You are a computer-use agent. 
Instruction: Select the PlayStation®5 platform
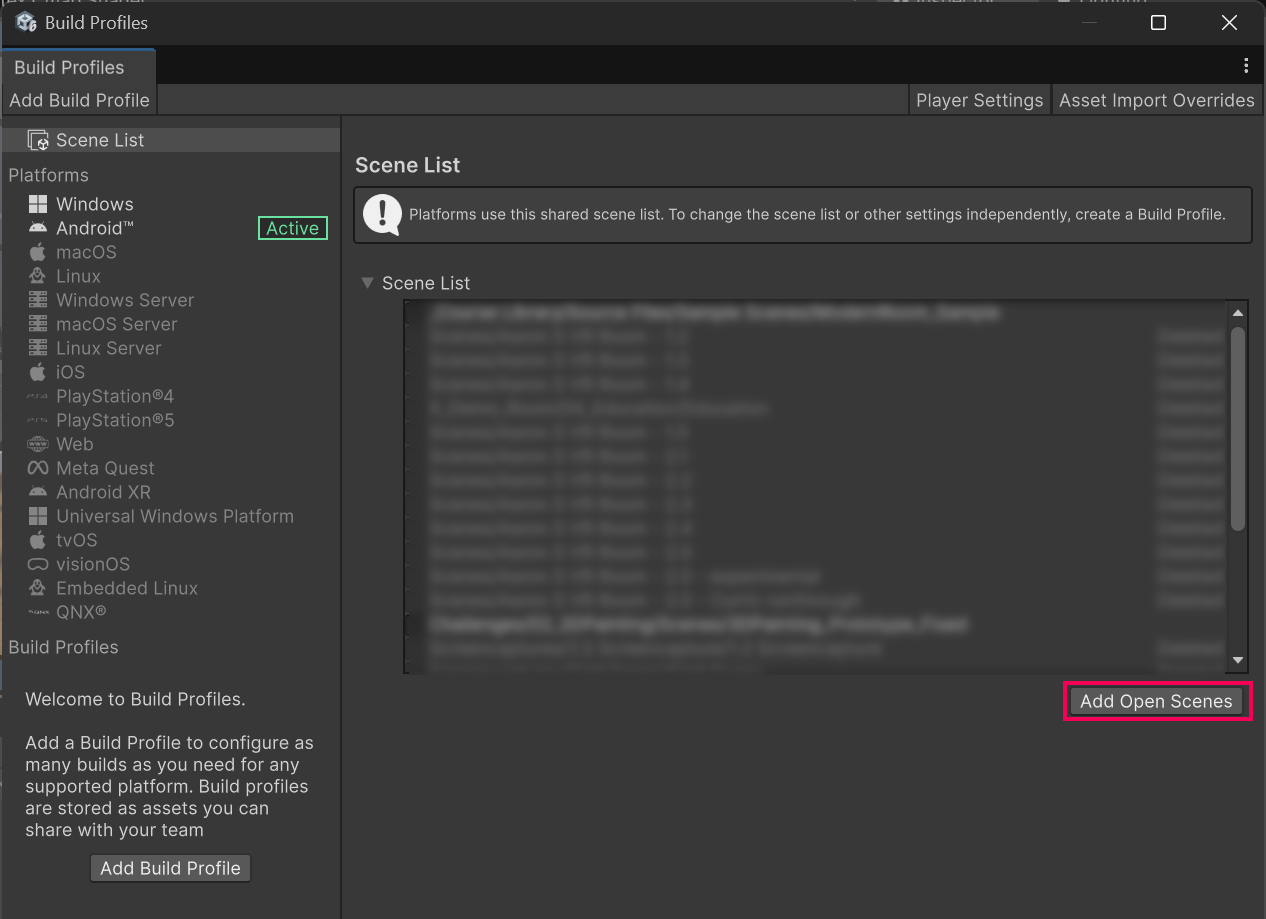tap(115, 420)
